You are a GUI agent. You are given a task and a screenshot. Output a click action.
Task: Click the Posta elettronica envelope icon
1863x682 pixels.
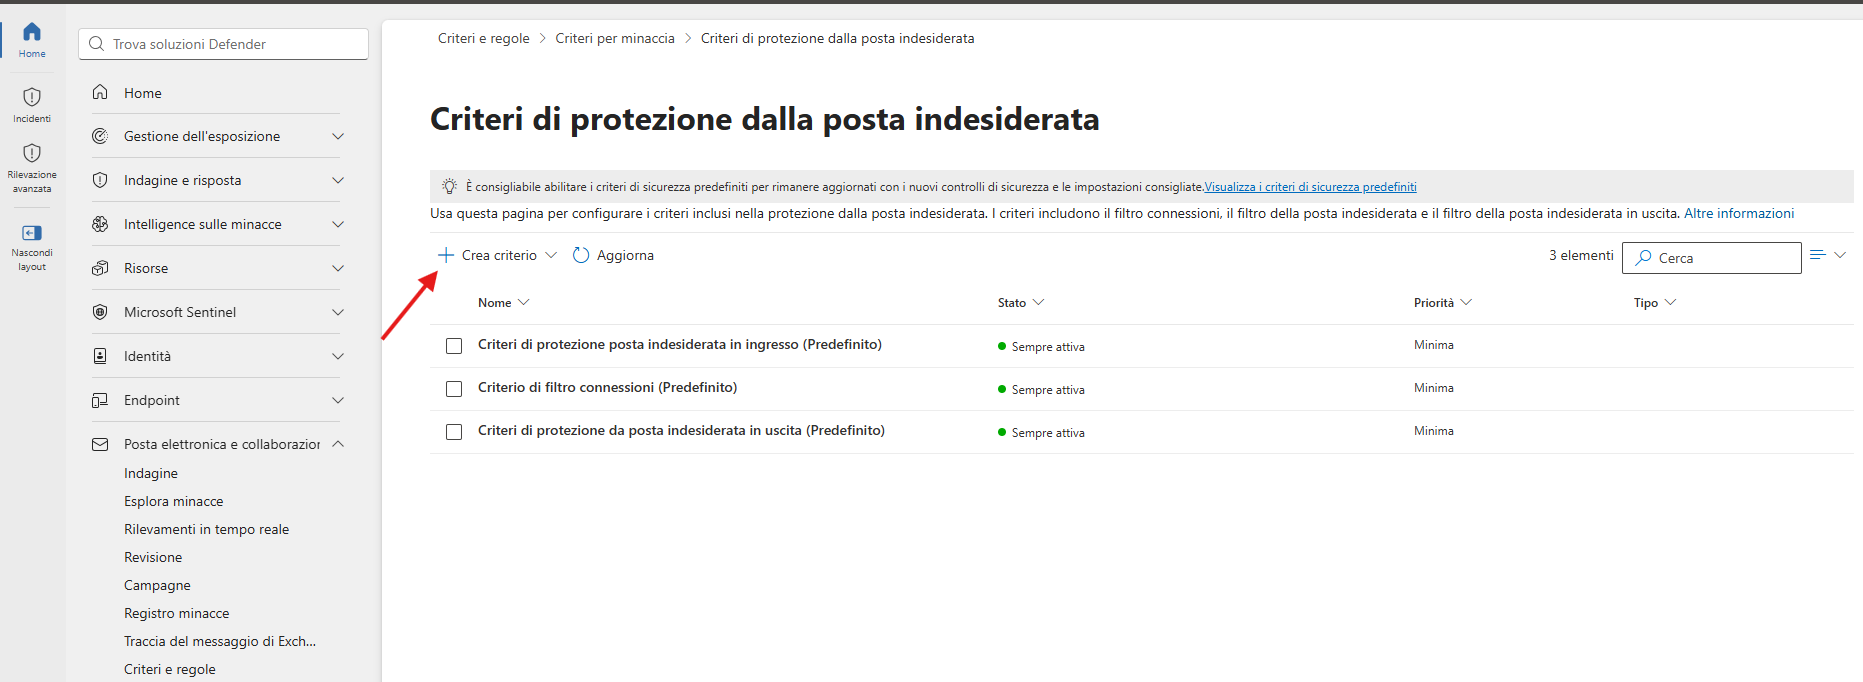100,444
